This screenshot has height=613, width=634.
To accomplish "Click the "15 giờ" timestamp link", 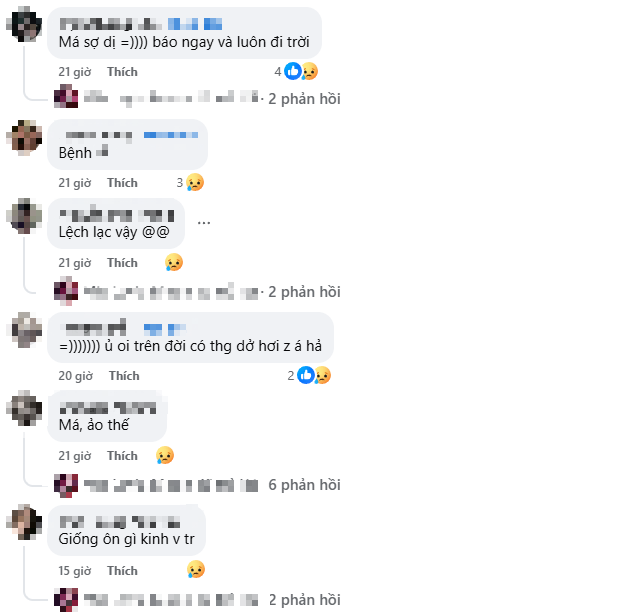I will click(x=75, y=571).
